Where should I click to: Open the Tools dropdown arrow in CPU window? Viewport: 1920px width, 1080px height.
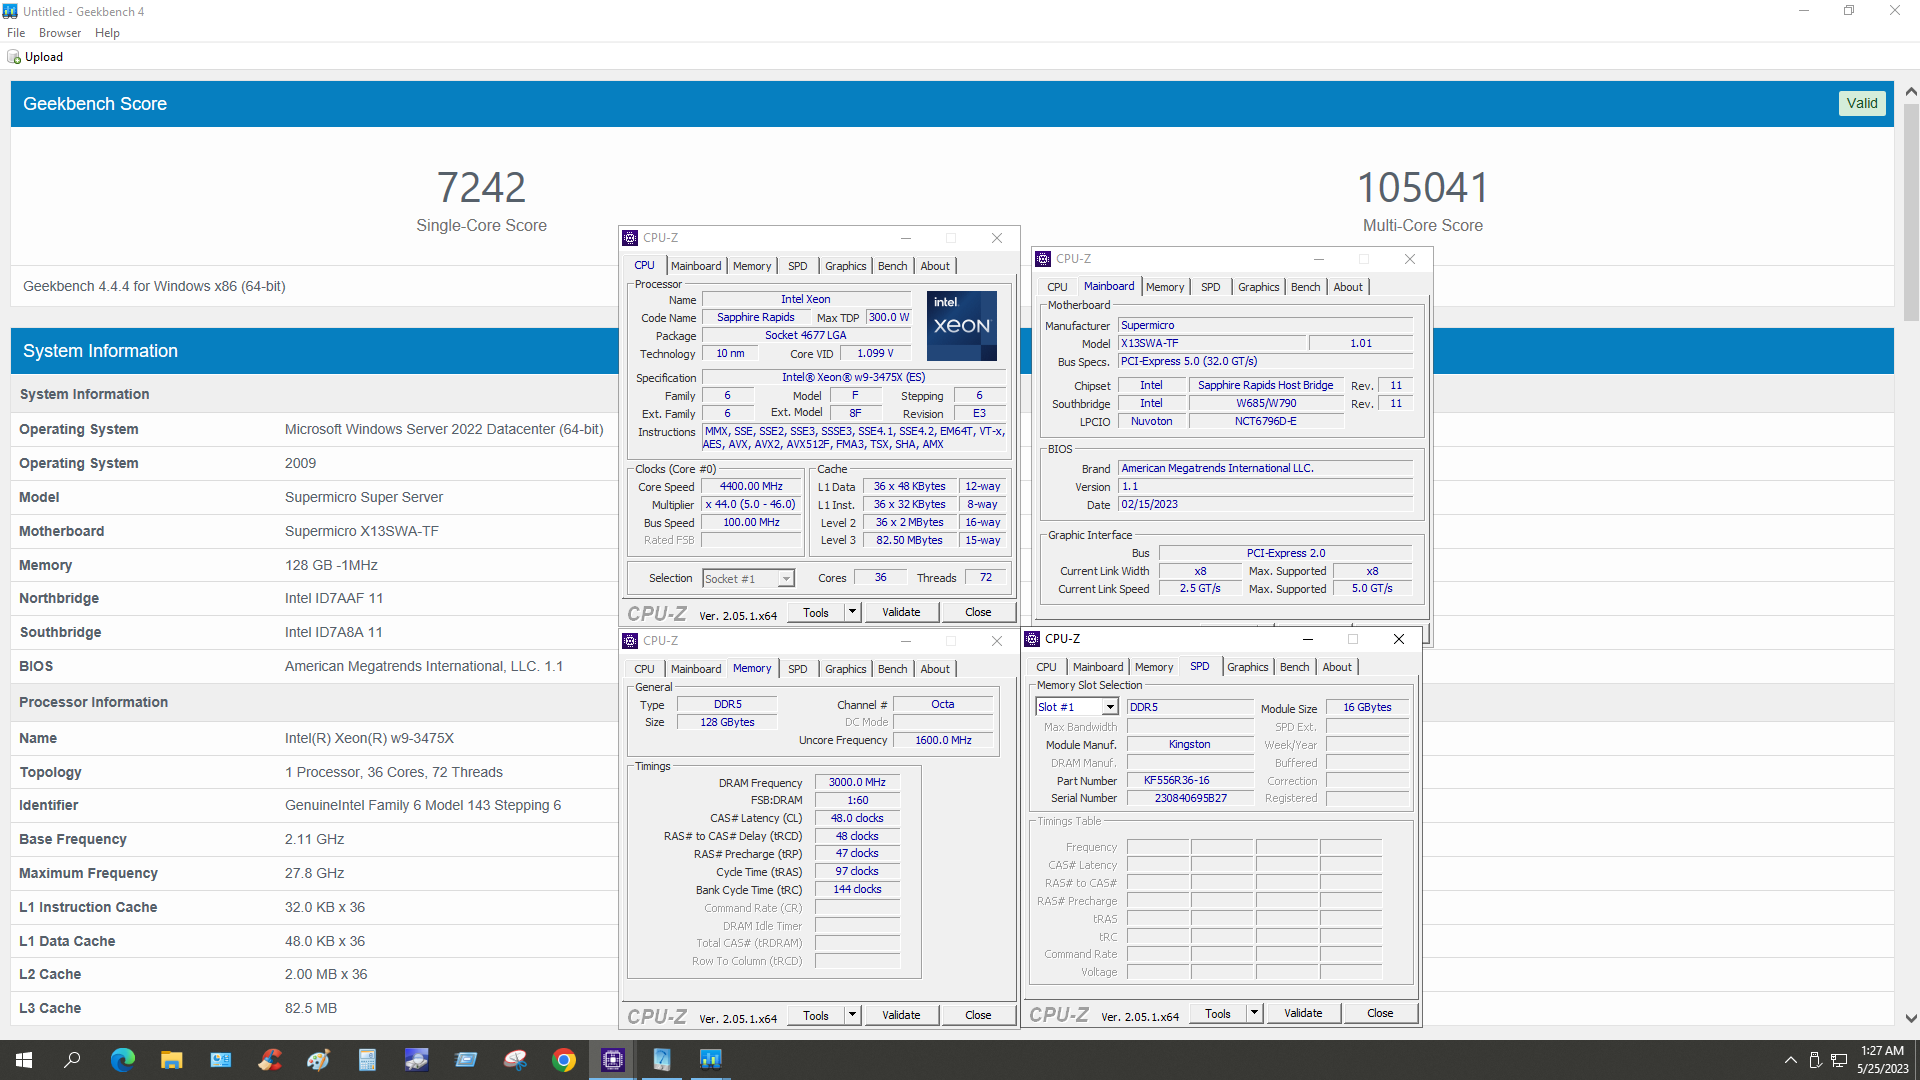click(x=852, y=612)
